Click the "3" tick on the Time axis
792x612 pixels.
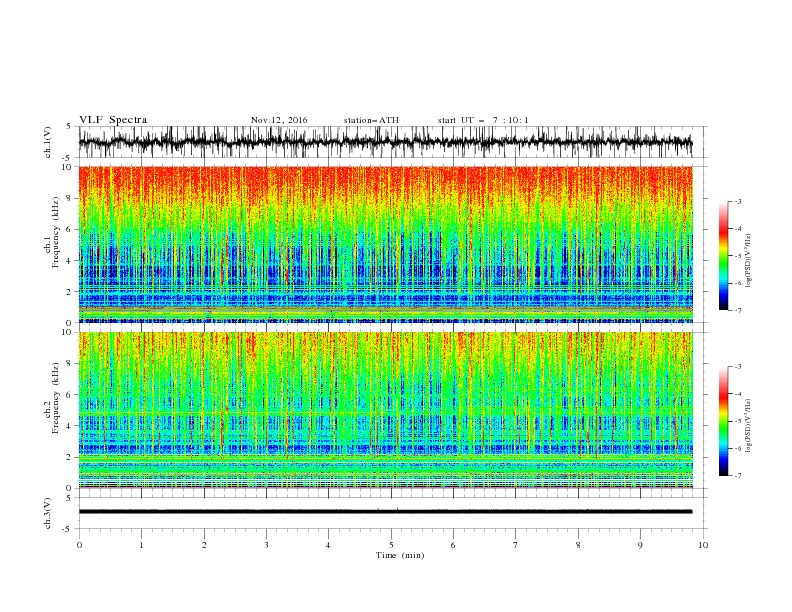click(266, 545)
